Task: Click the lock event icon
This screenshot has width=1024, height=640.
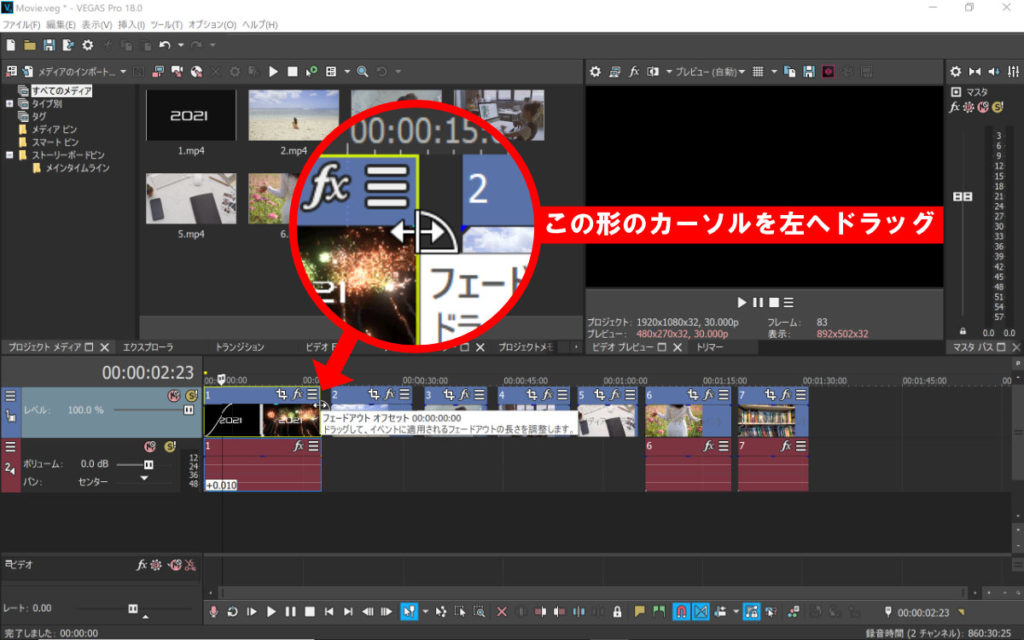Action: [617, 611]
